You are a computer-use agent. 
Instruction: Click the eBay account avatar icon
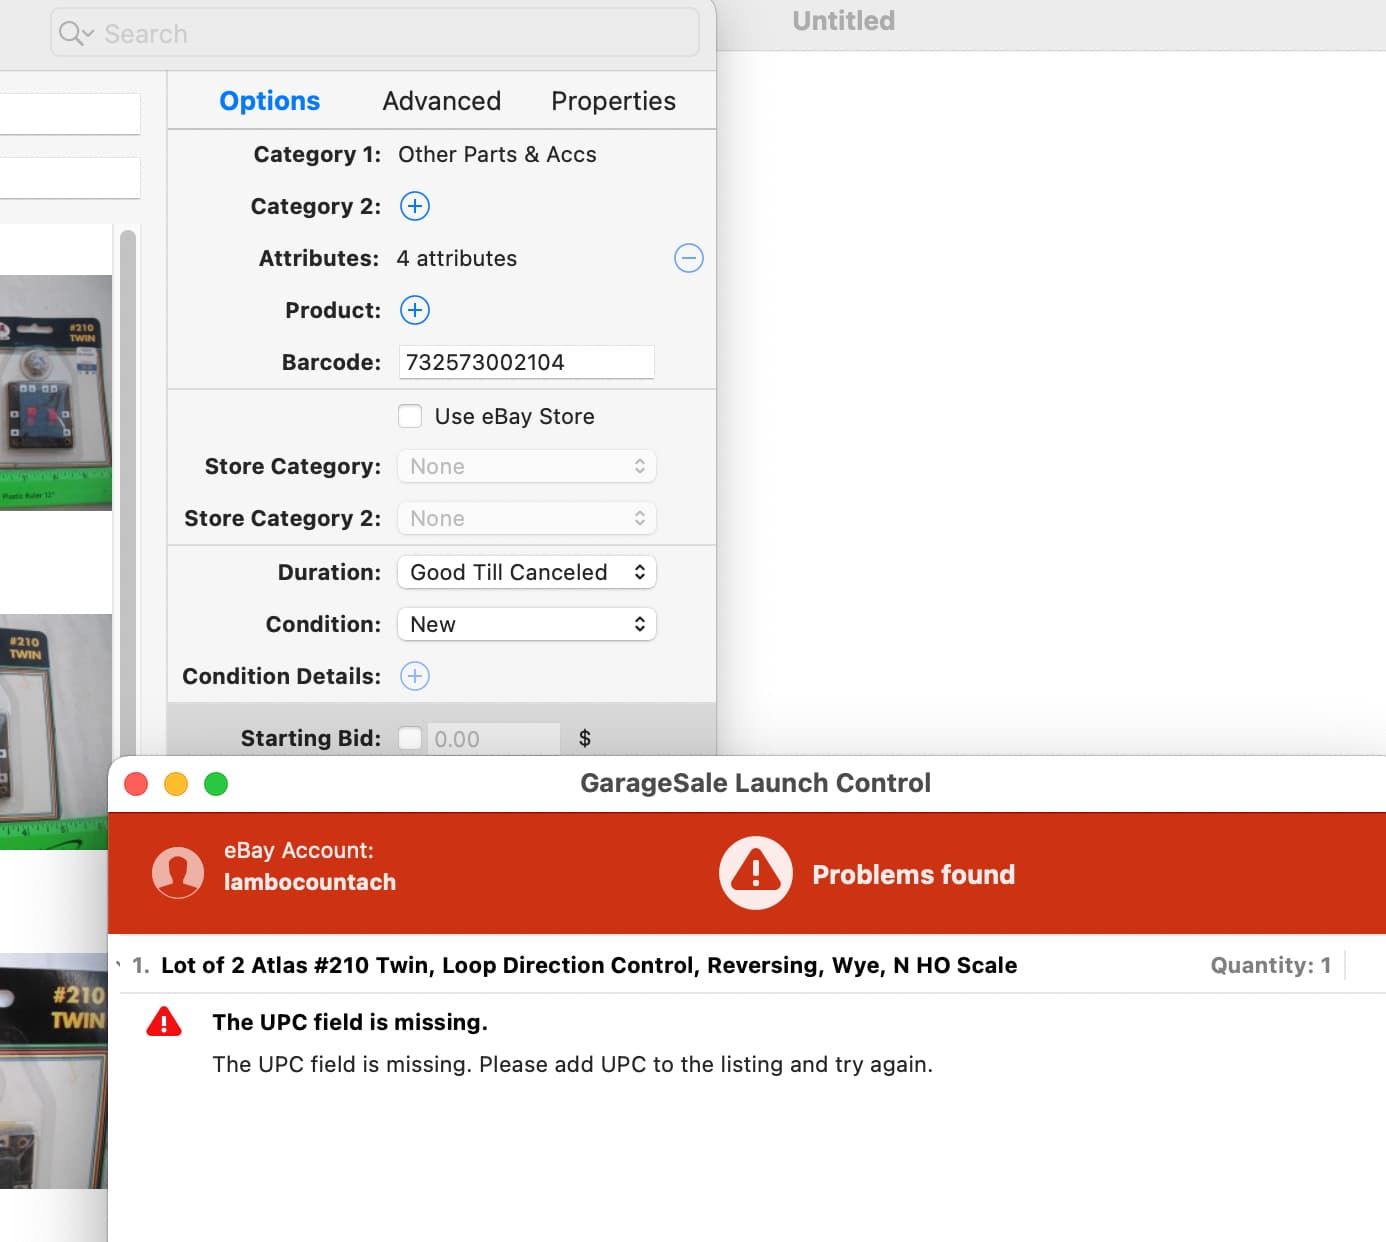click(x=178, y=872)
